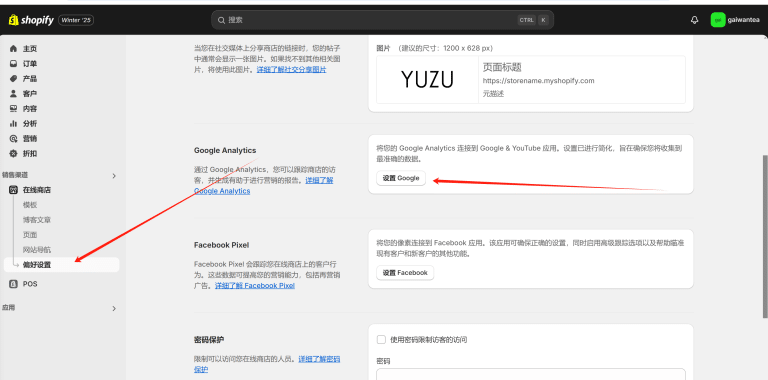Click the search magnifier icon

click(221, 20)
